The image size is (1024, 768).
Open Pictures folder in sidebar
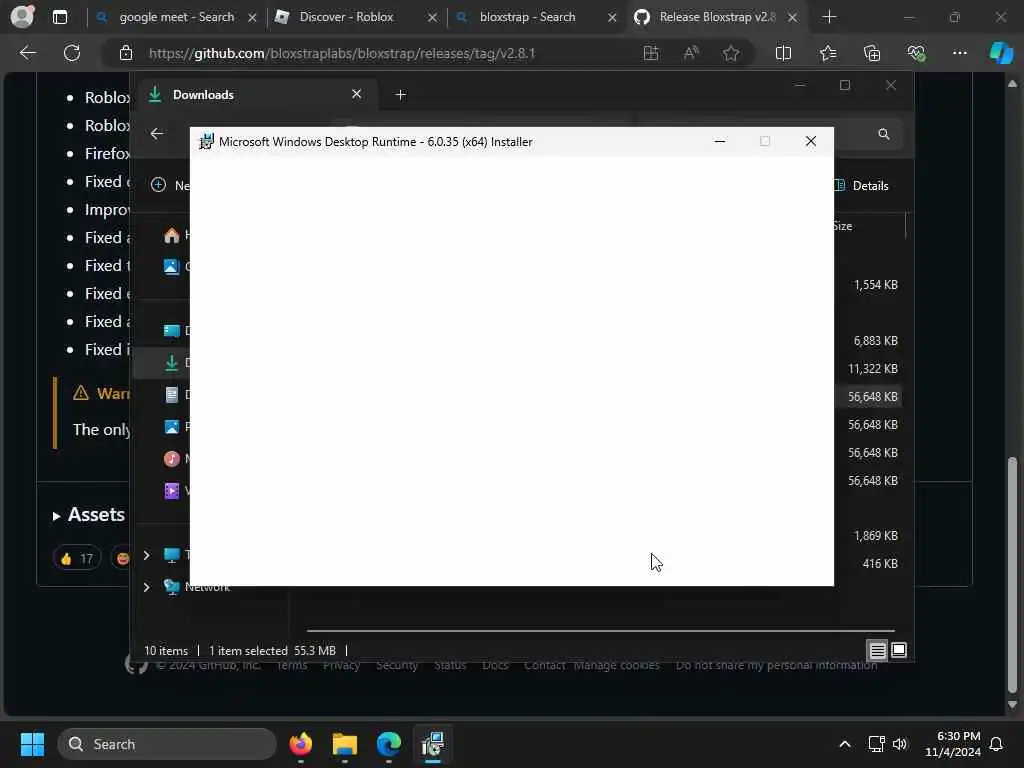coord(172,426)
